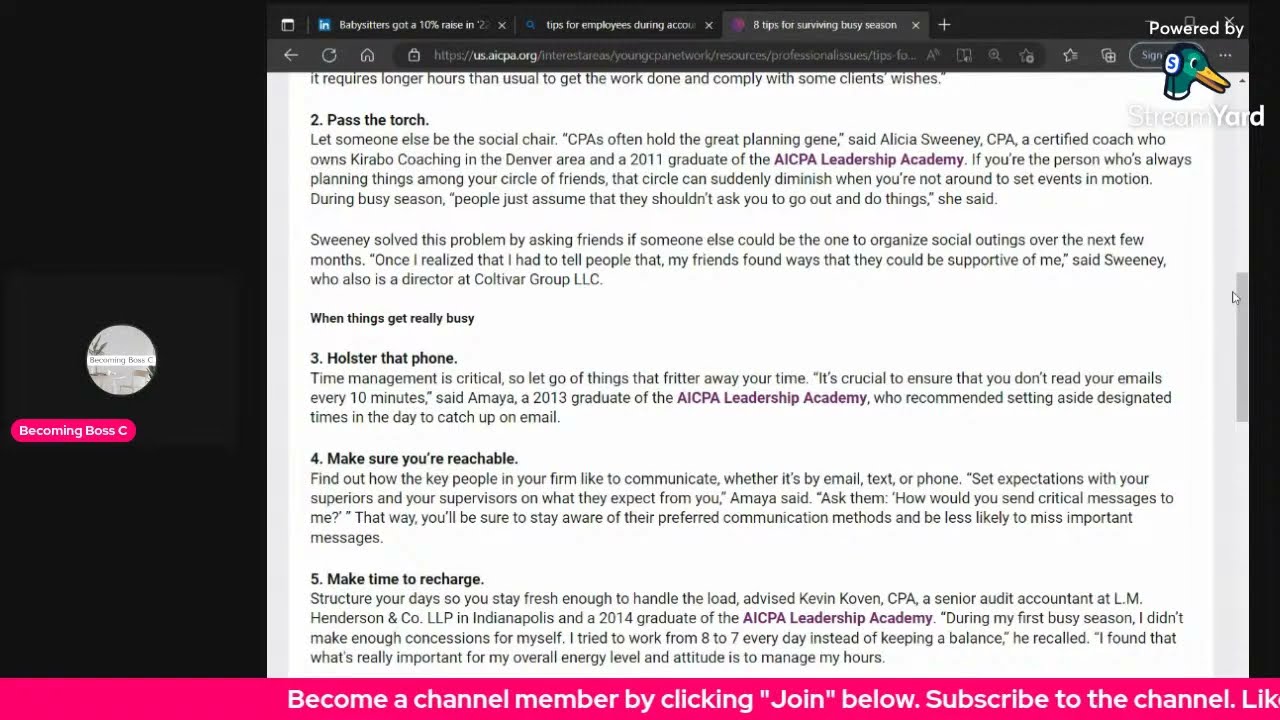
Task: Open AICPA Leadership Academy link in Holster that phone
Action: coord(772,398)
